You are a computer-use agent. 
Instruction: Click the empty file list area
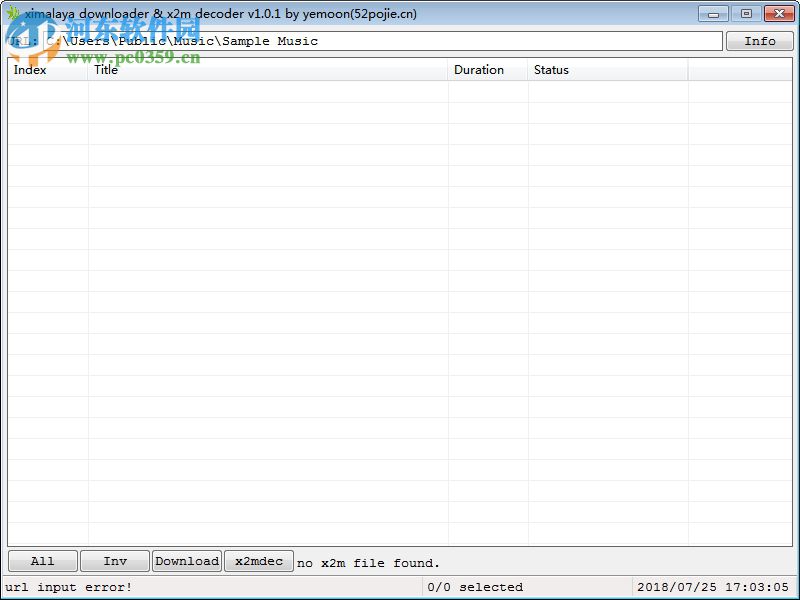point(400,300)
